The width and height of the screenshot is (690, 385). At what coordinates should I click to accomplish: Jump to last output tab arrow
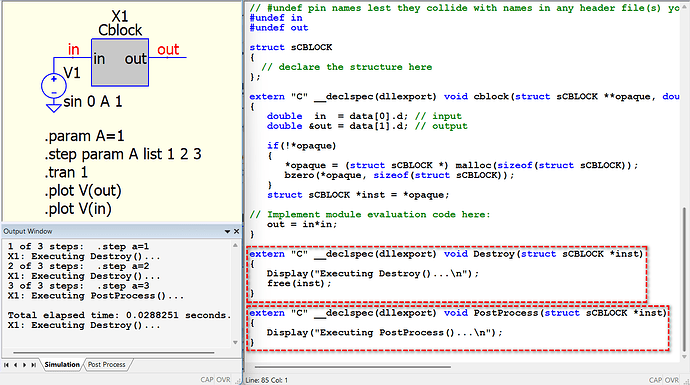coord(33,365)
